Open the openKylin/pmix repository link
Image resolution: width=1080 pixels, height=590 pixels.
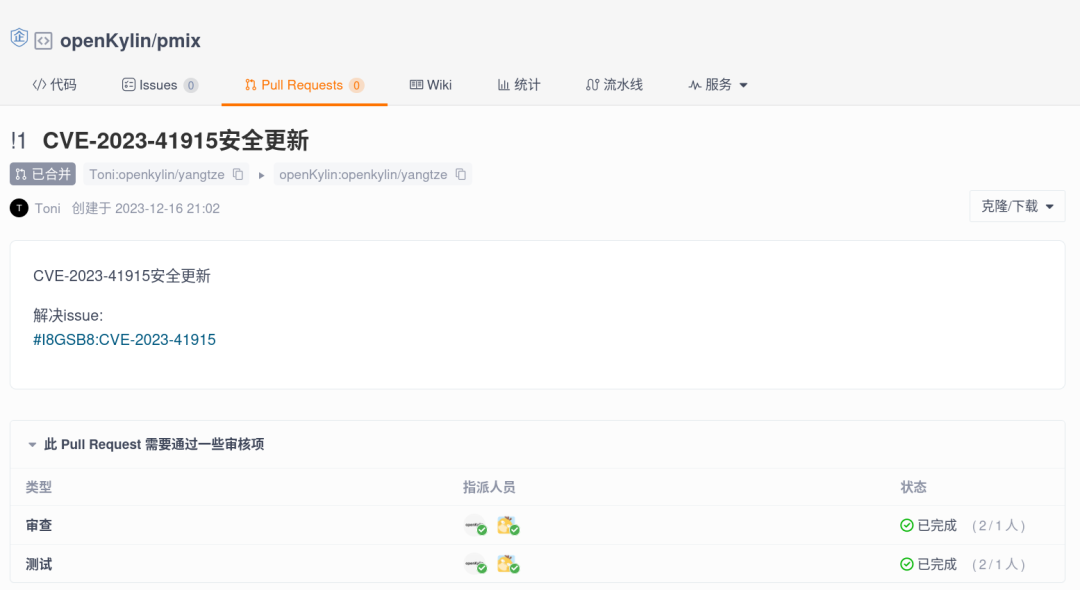pyautogui.click(x=130, y=41)
